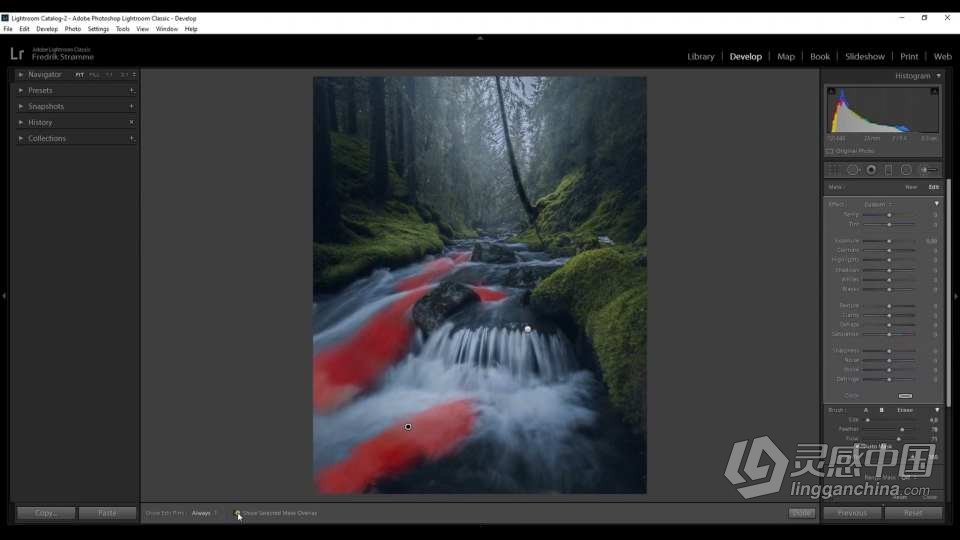The width and height of the screenshot is (960, 540).
Task: Click the Reset button at bottom right
Action: [x=913, y=513]
